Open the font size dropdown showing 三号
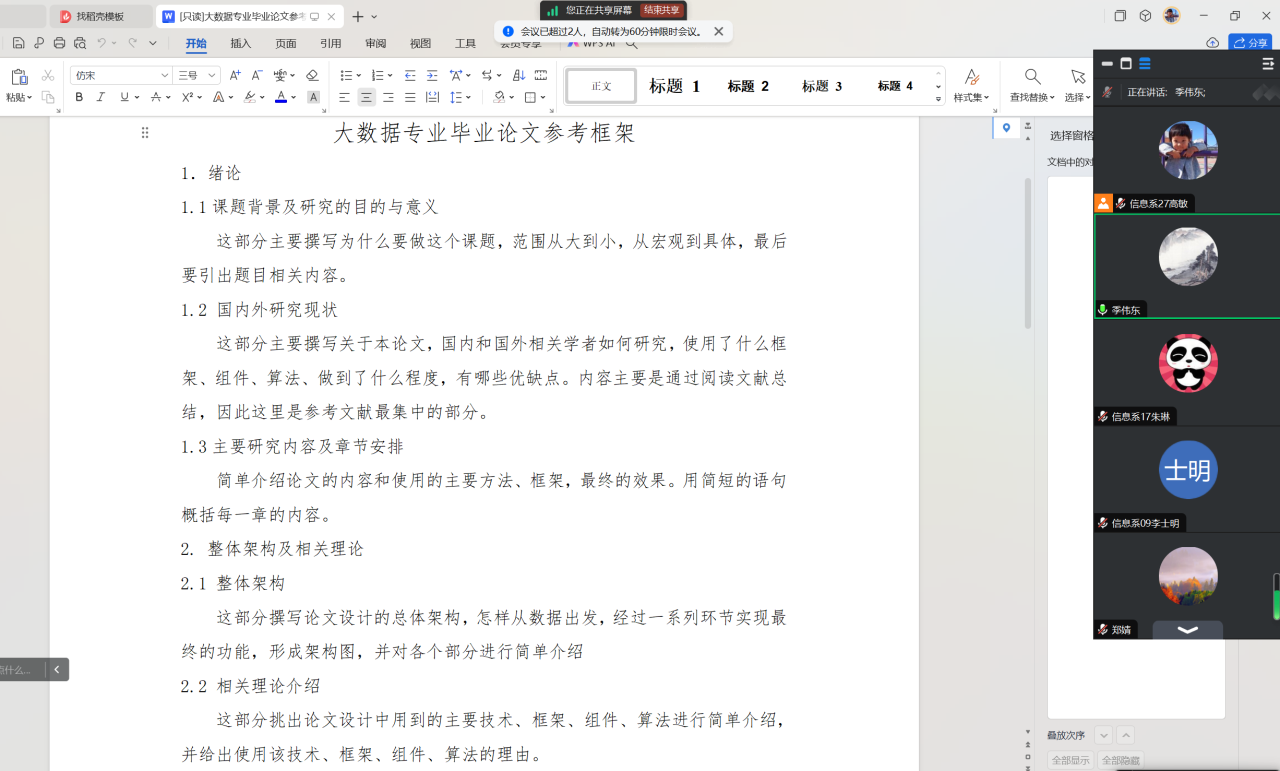Image resolution: width=1280 pixels, height=771 pixels. coord(197,75)
